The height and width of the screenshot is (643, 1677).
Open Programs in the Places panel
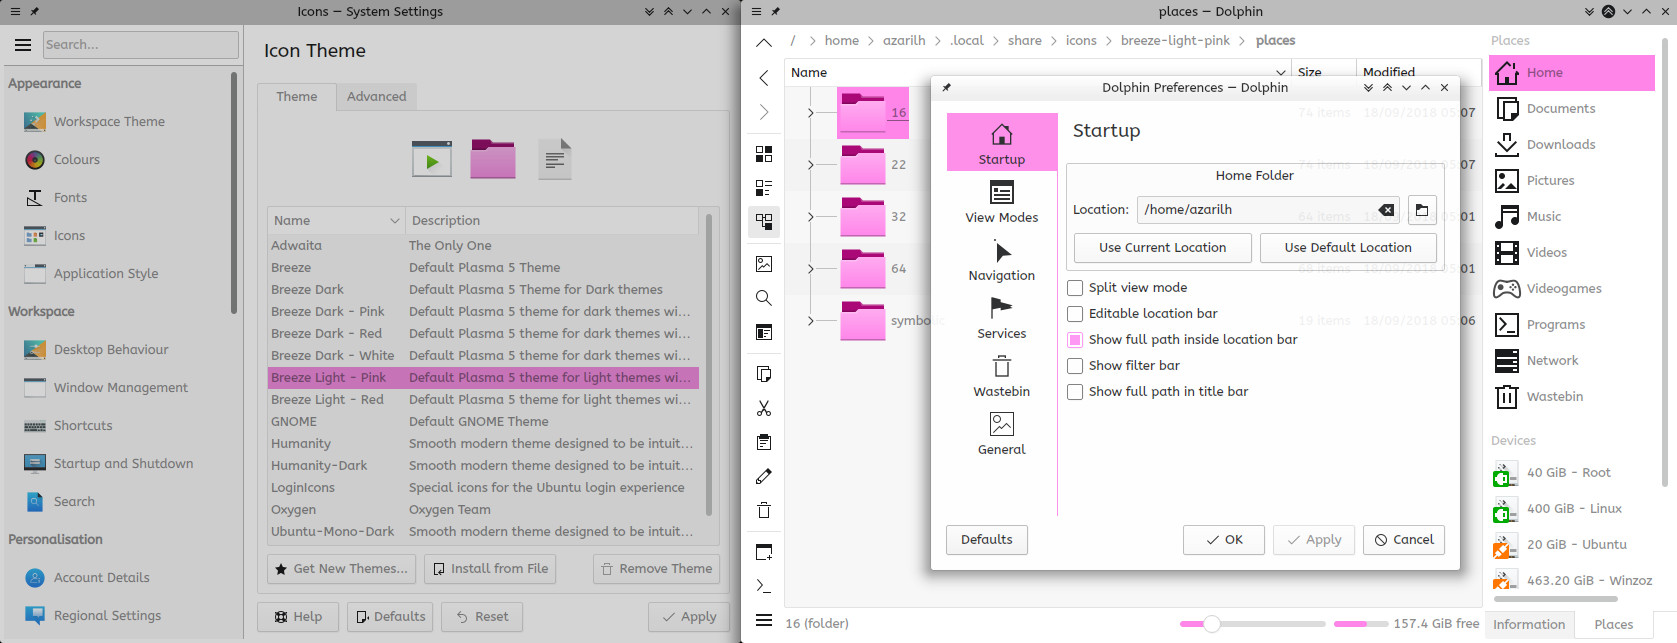1572,325
